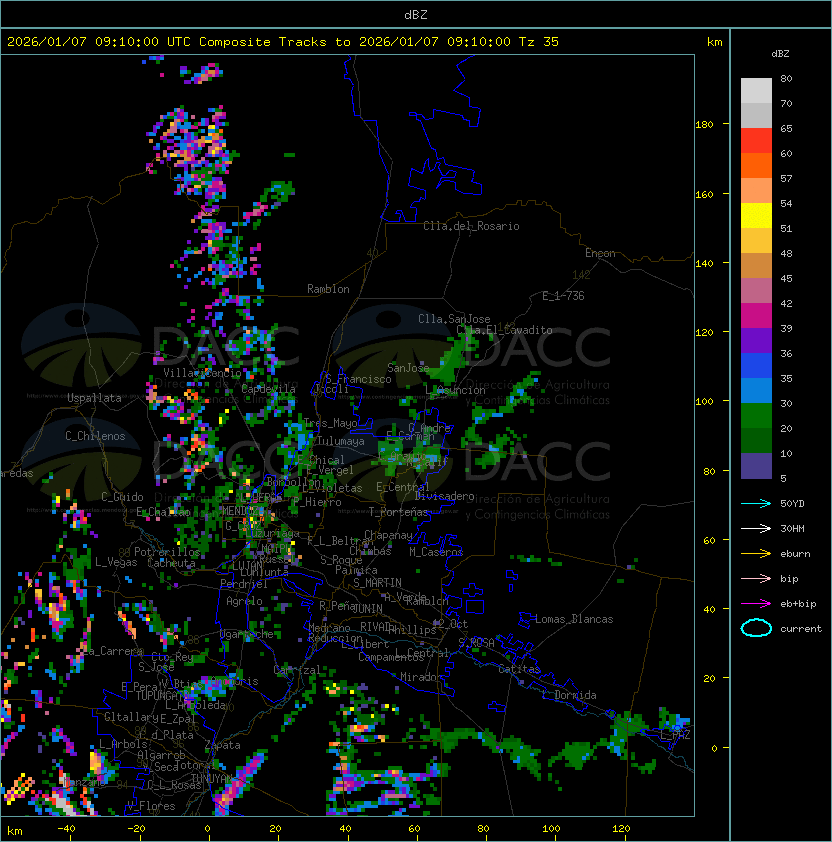Click the 'dBZ' label above color scale
This screenshot has width=832, height=842.
[780, 54]
